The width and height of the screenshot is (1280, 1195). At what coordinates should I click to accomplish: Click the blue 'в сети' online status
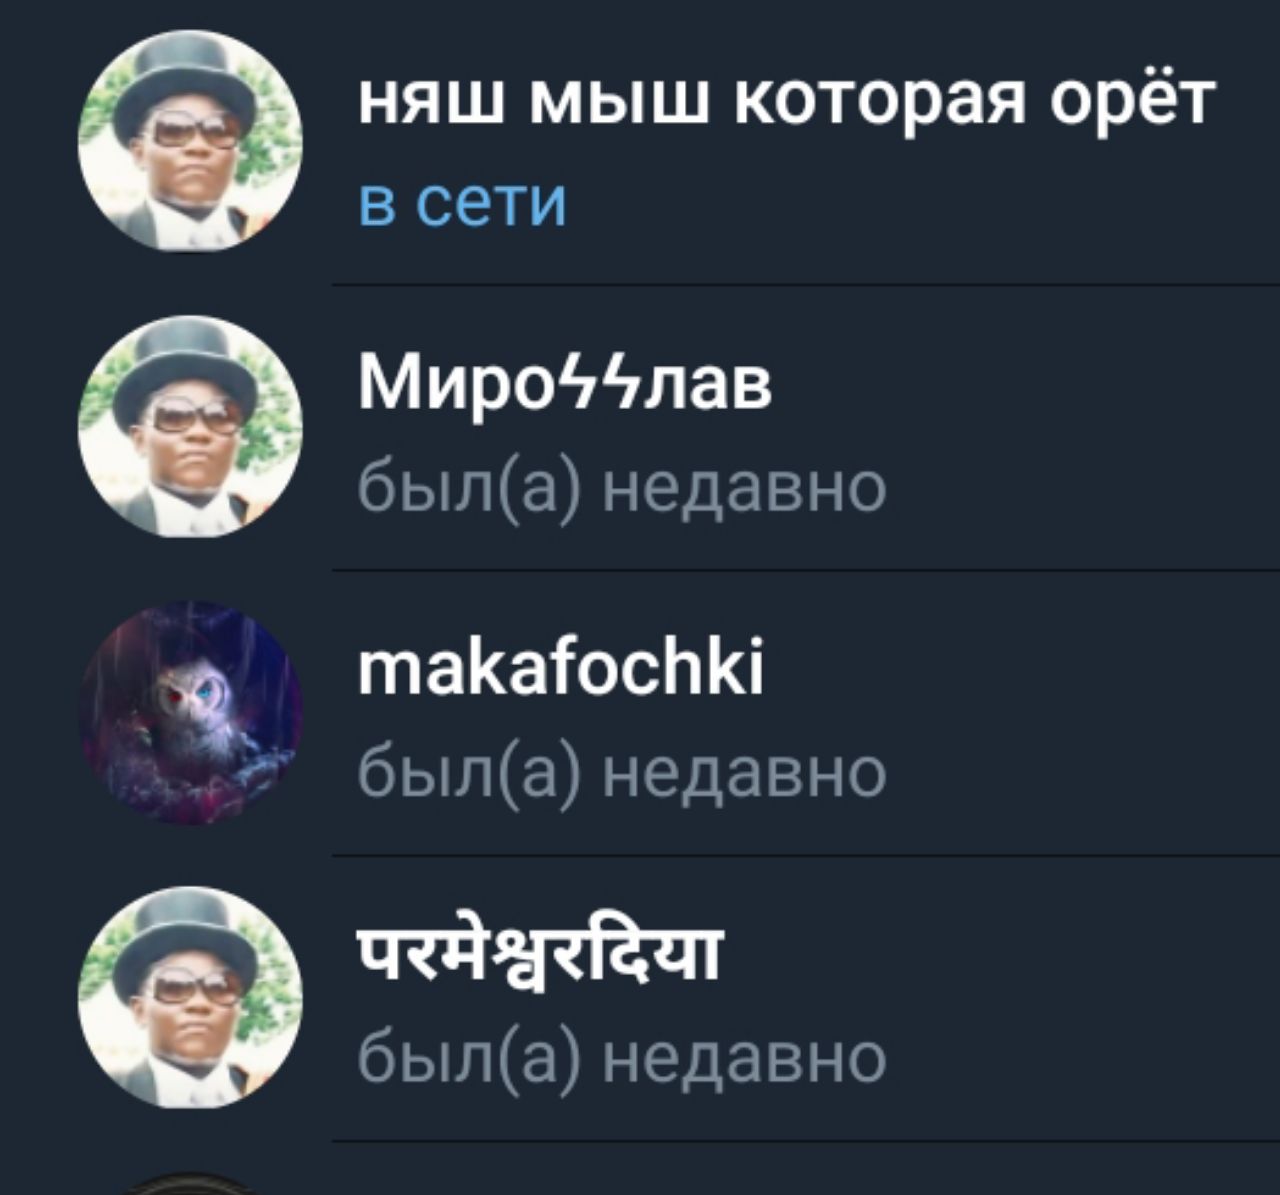(x=462, y=203)
